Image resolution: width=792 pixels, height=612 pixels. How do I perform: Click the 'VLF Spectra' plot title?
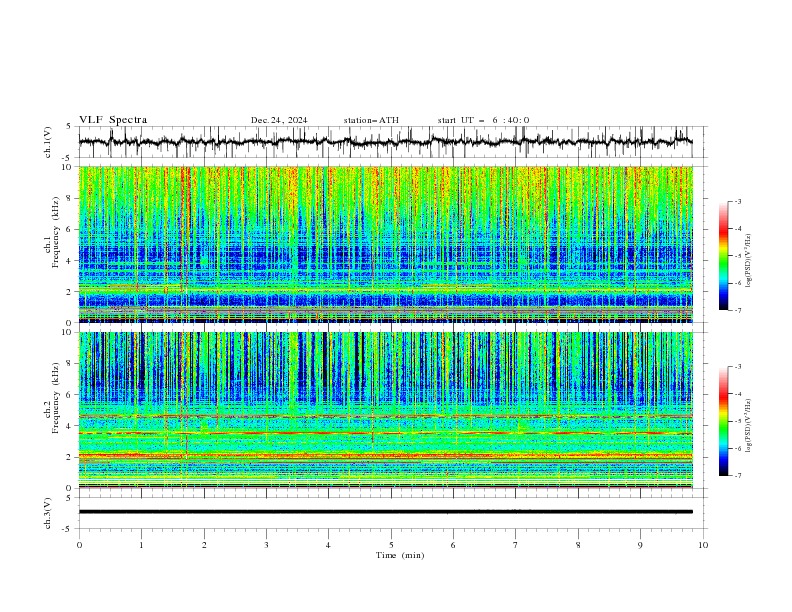point(113,120)
